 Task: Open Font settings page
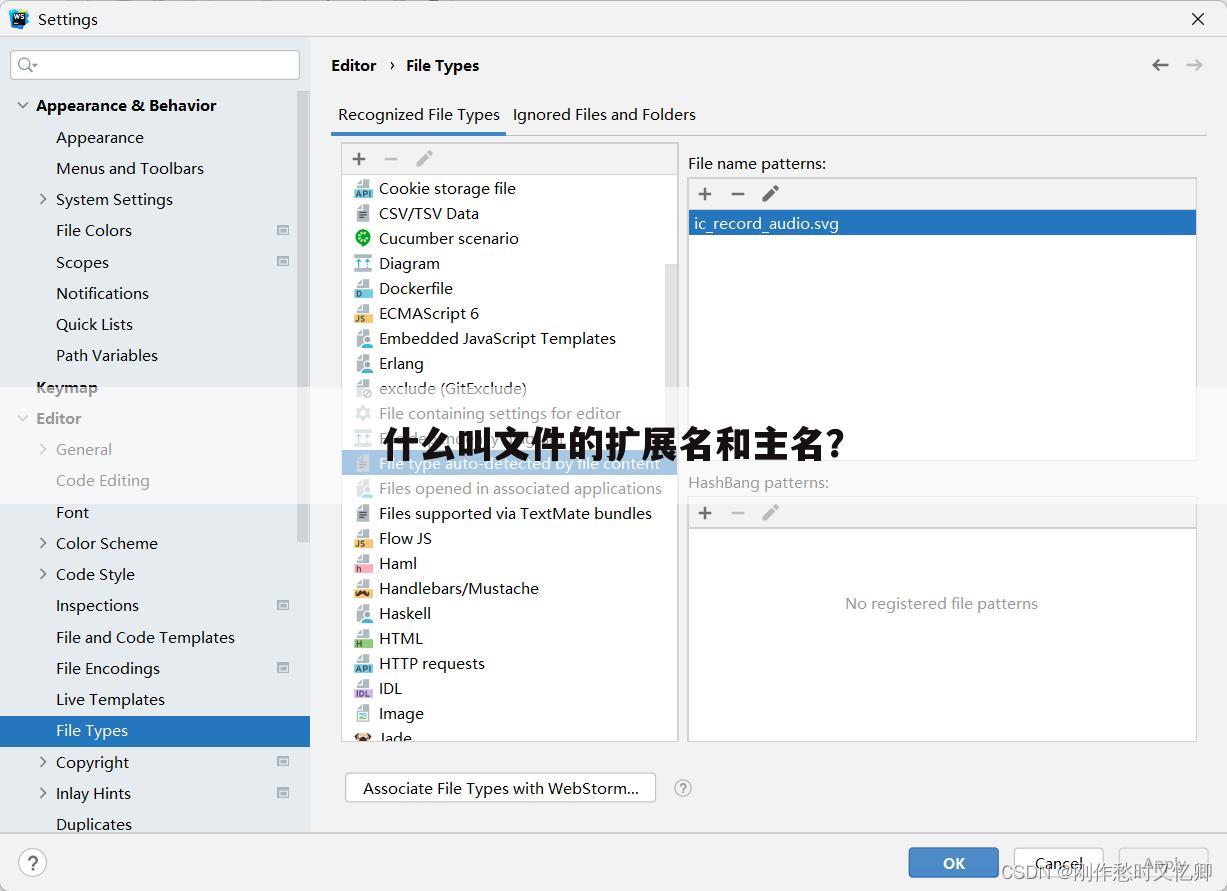click(72, 512)
